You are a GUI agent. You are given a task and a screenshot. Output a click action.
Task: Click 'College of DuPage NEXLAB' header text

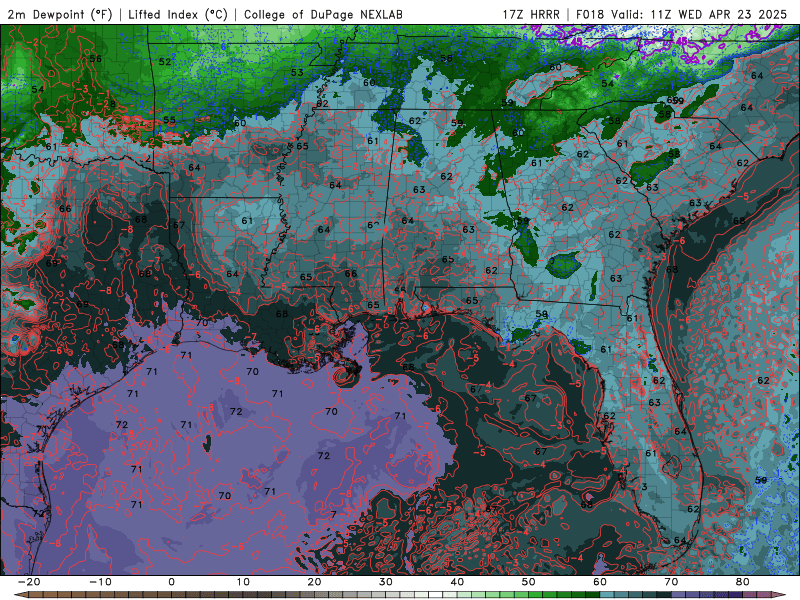[323, 15]
